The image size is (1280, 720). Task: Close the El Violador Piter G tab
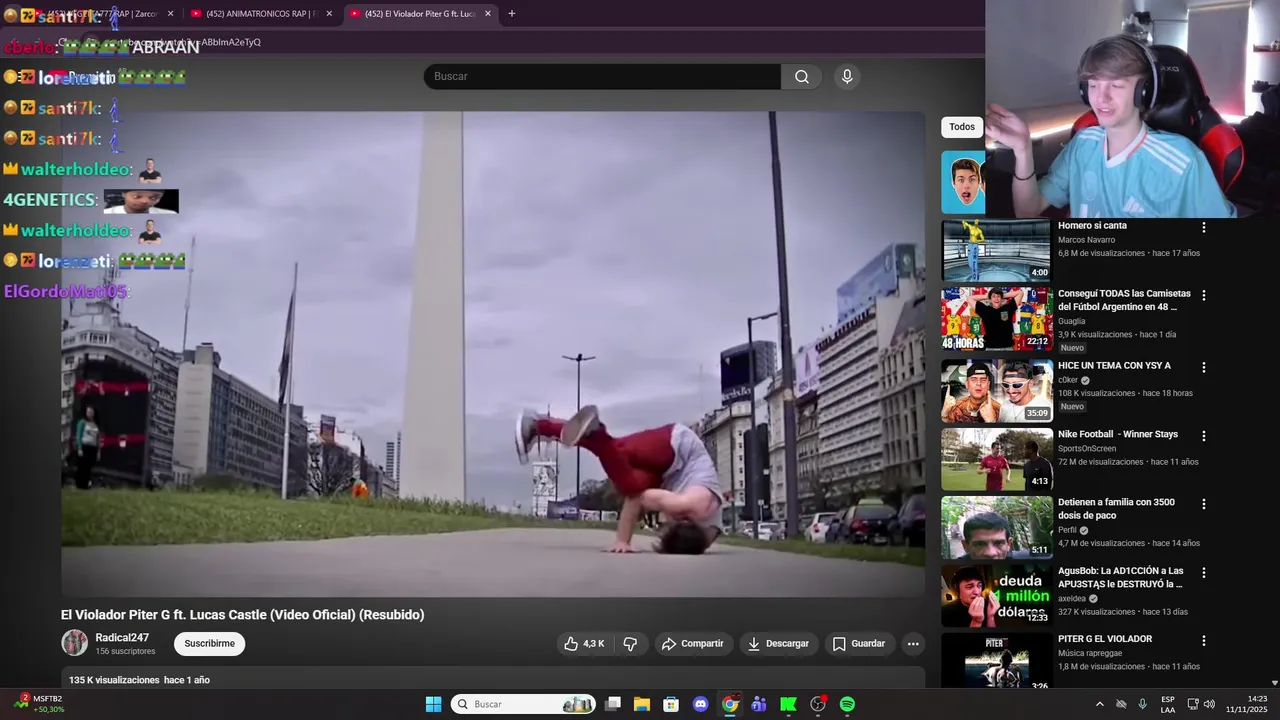tap(488, 14)
